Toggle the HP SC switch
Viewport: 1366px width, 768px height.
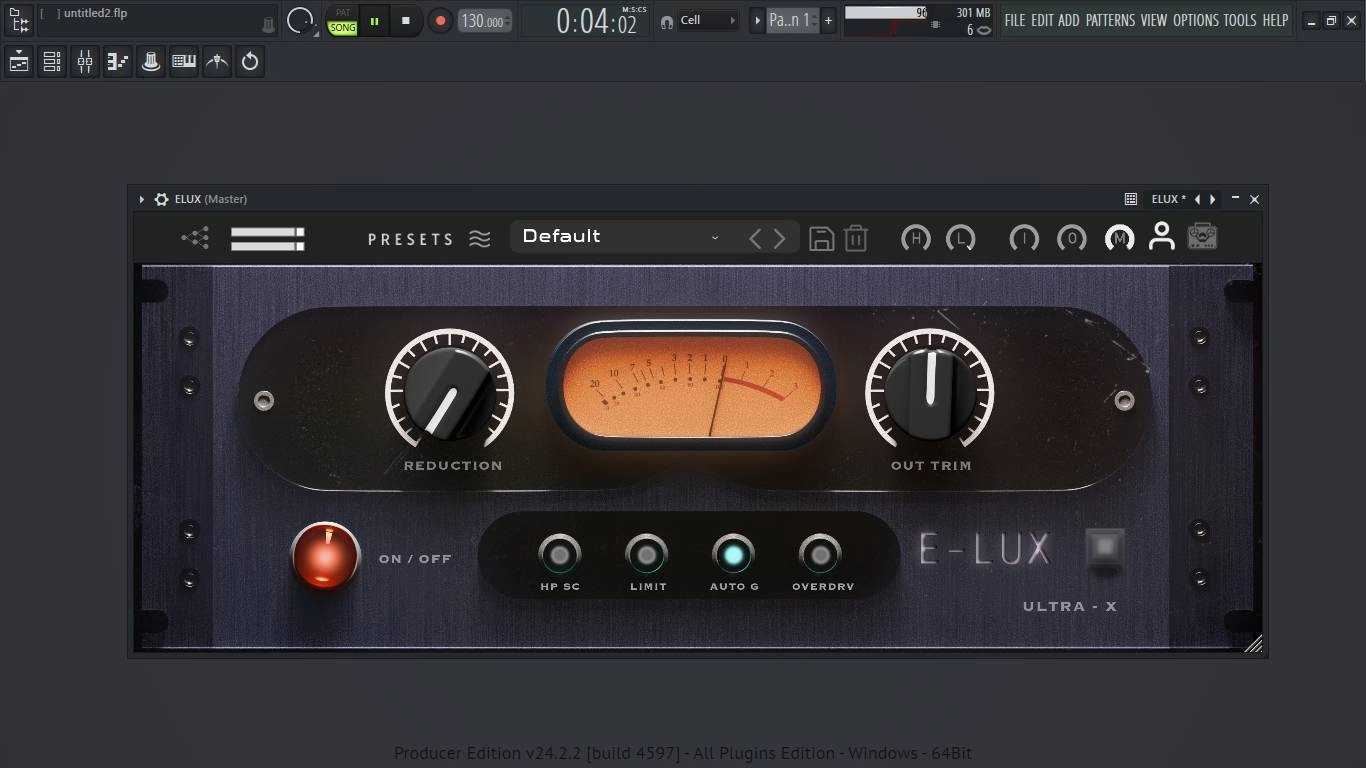pos(559,554)
